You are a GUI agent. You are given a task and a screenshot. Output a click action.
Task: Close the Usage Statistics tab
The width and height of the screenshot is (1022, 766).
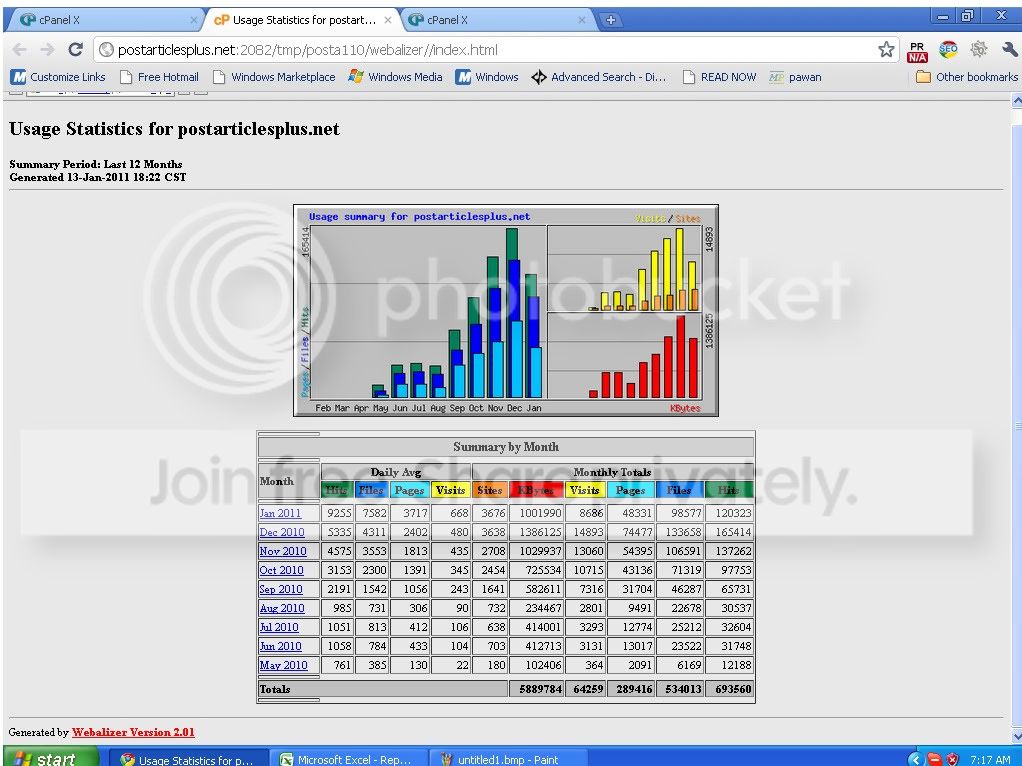pyautogui.click(x=388, y=20)
